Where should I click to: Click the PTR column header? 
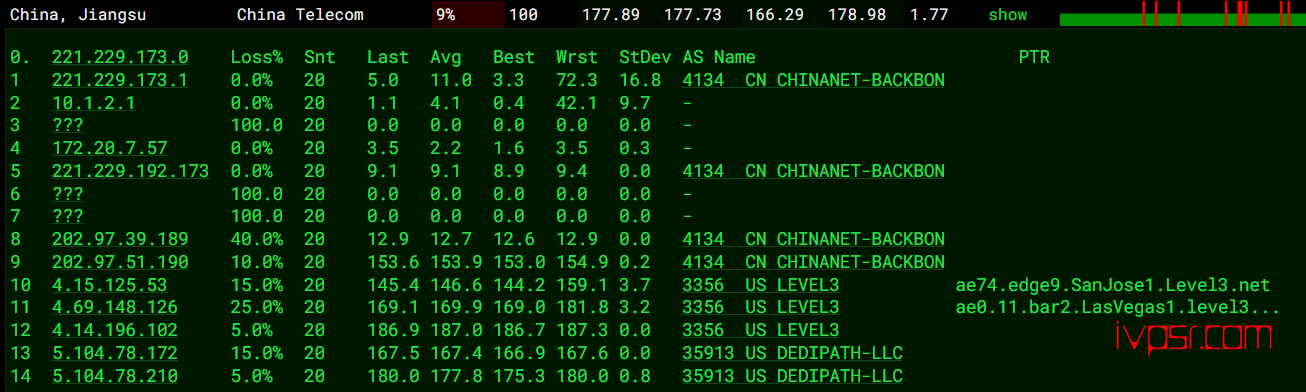tap(1034, 57)
